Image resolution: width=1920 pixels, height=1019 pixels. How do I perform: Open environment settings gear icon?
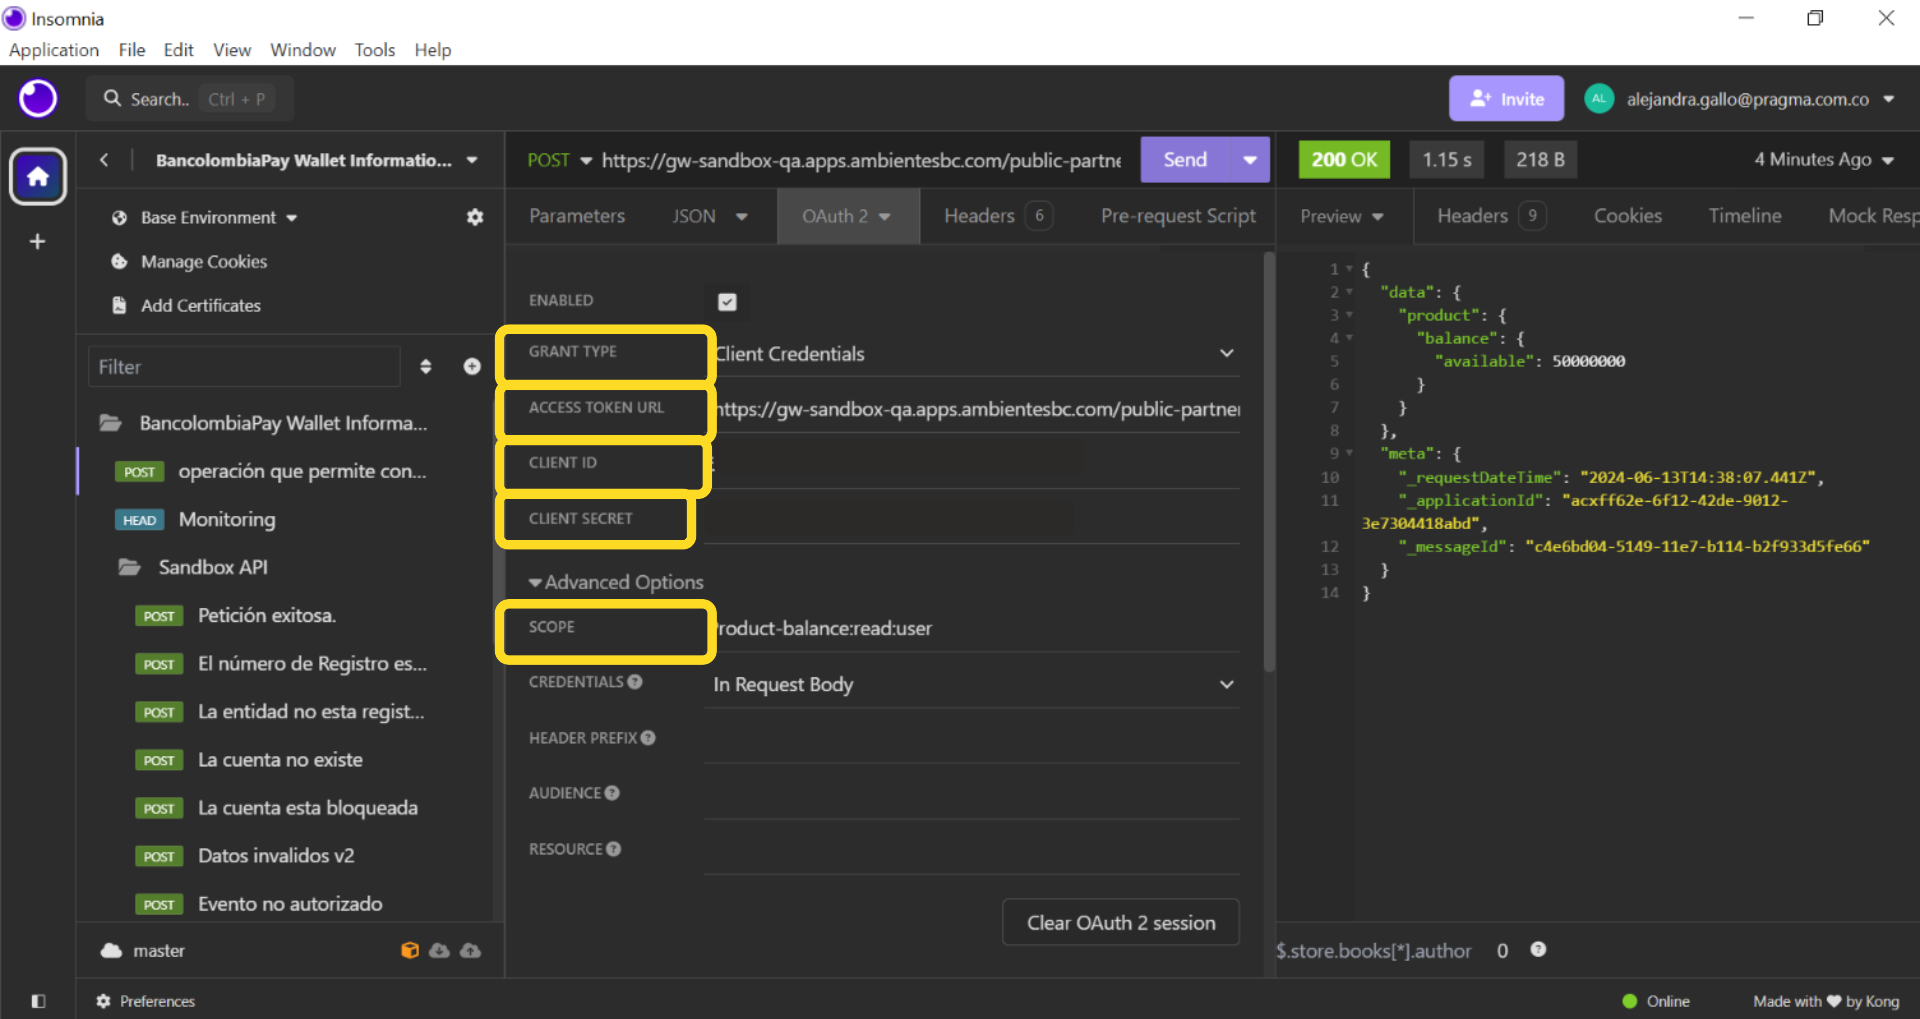click(475, 217)
